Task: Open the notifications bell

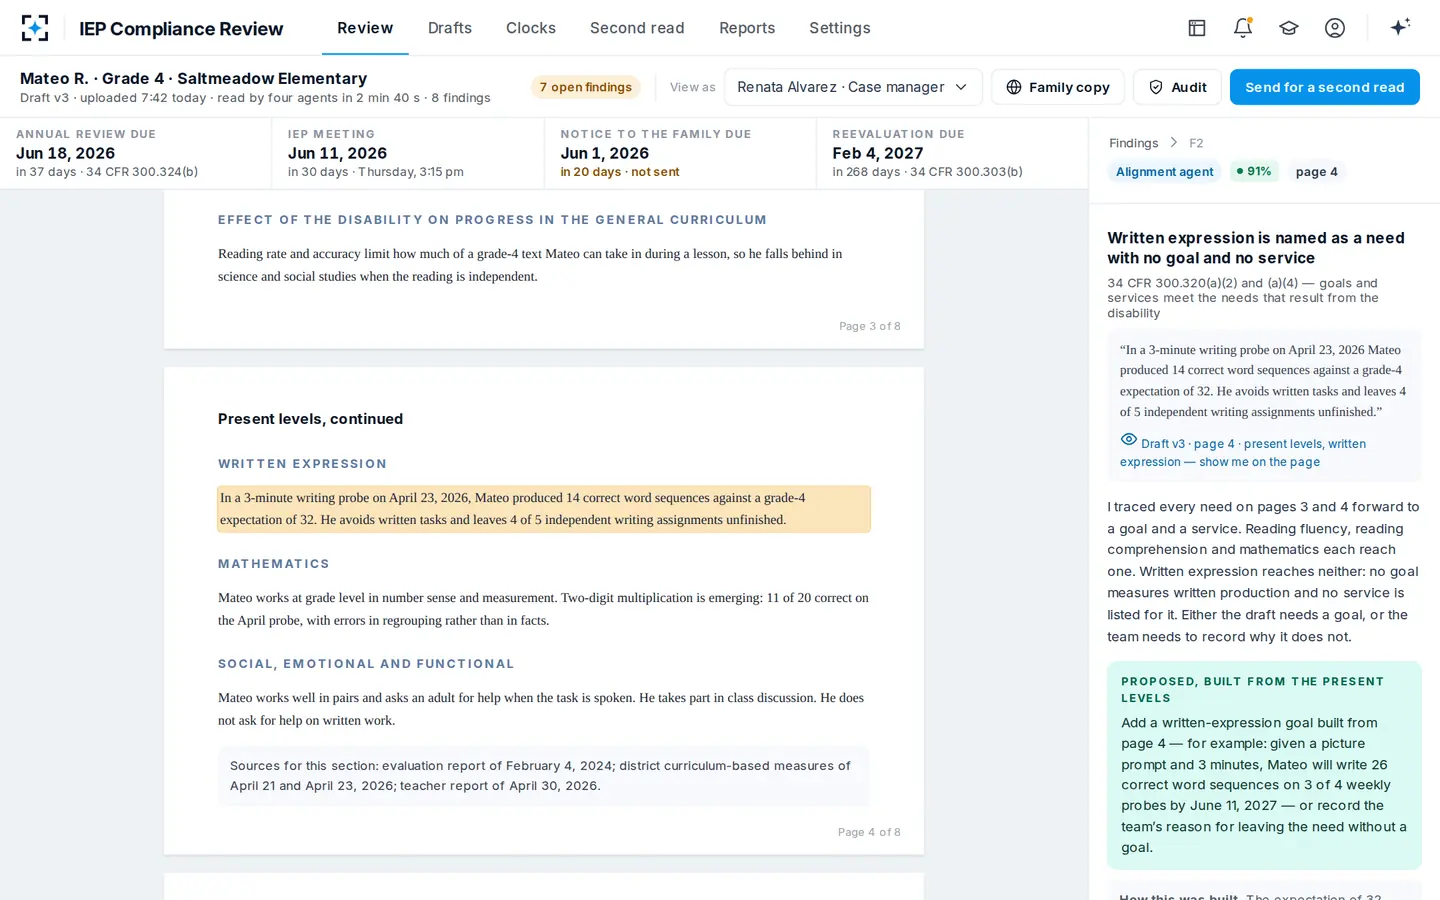Action: [x=1243, y=28]
